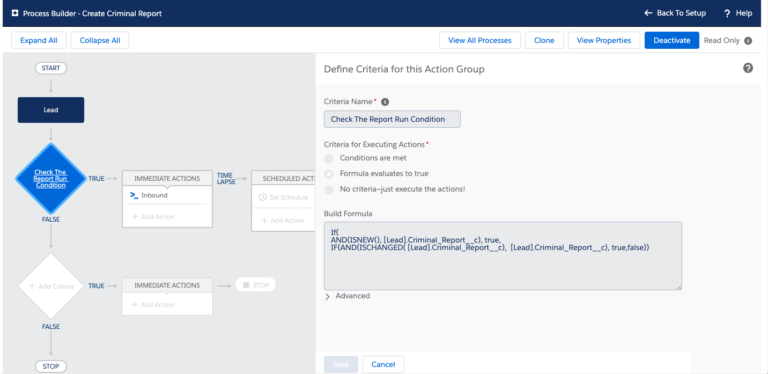Open View All Processes
The height and width of the screenshot is (374, 768).
pyautogui.click(x=480, y=40)
